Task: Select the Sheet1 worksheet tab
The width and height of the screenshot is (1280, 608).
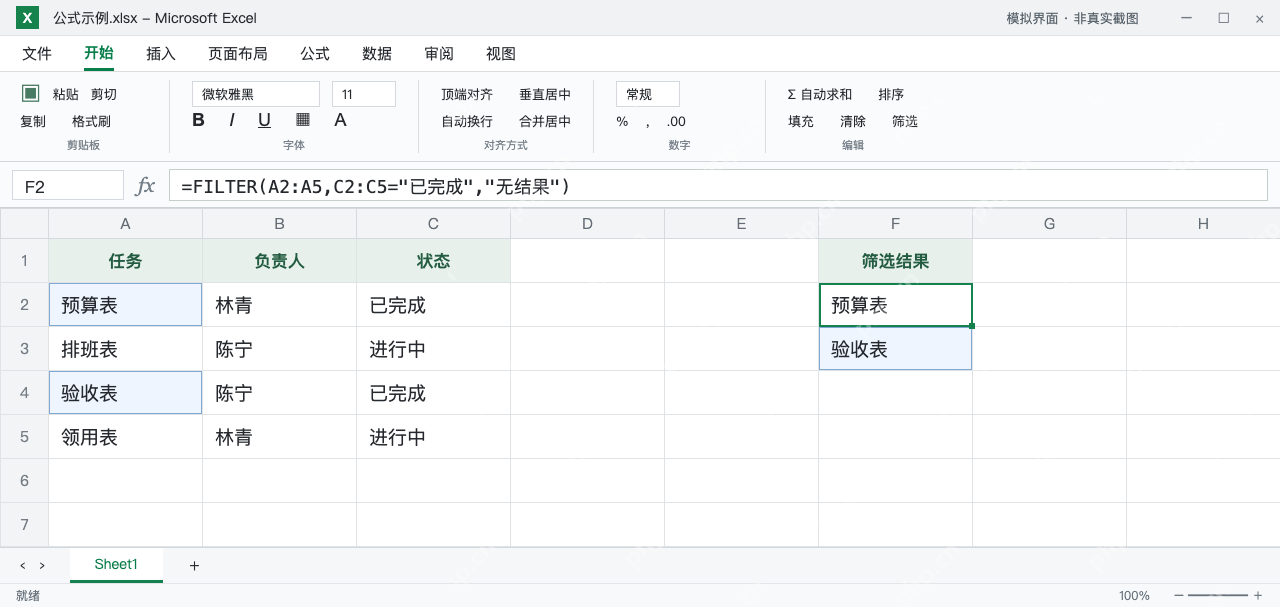Action: click(116, 565)
